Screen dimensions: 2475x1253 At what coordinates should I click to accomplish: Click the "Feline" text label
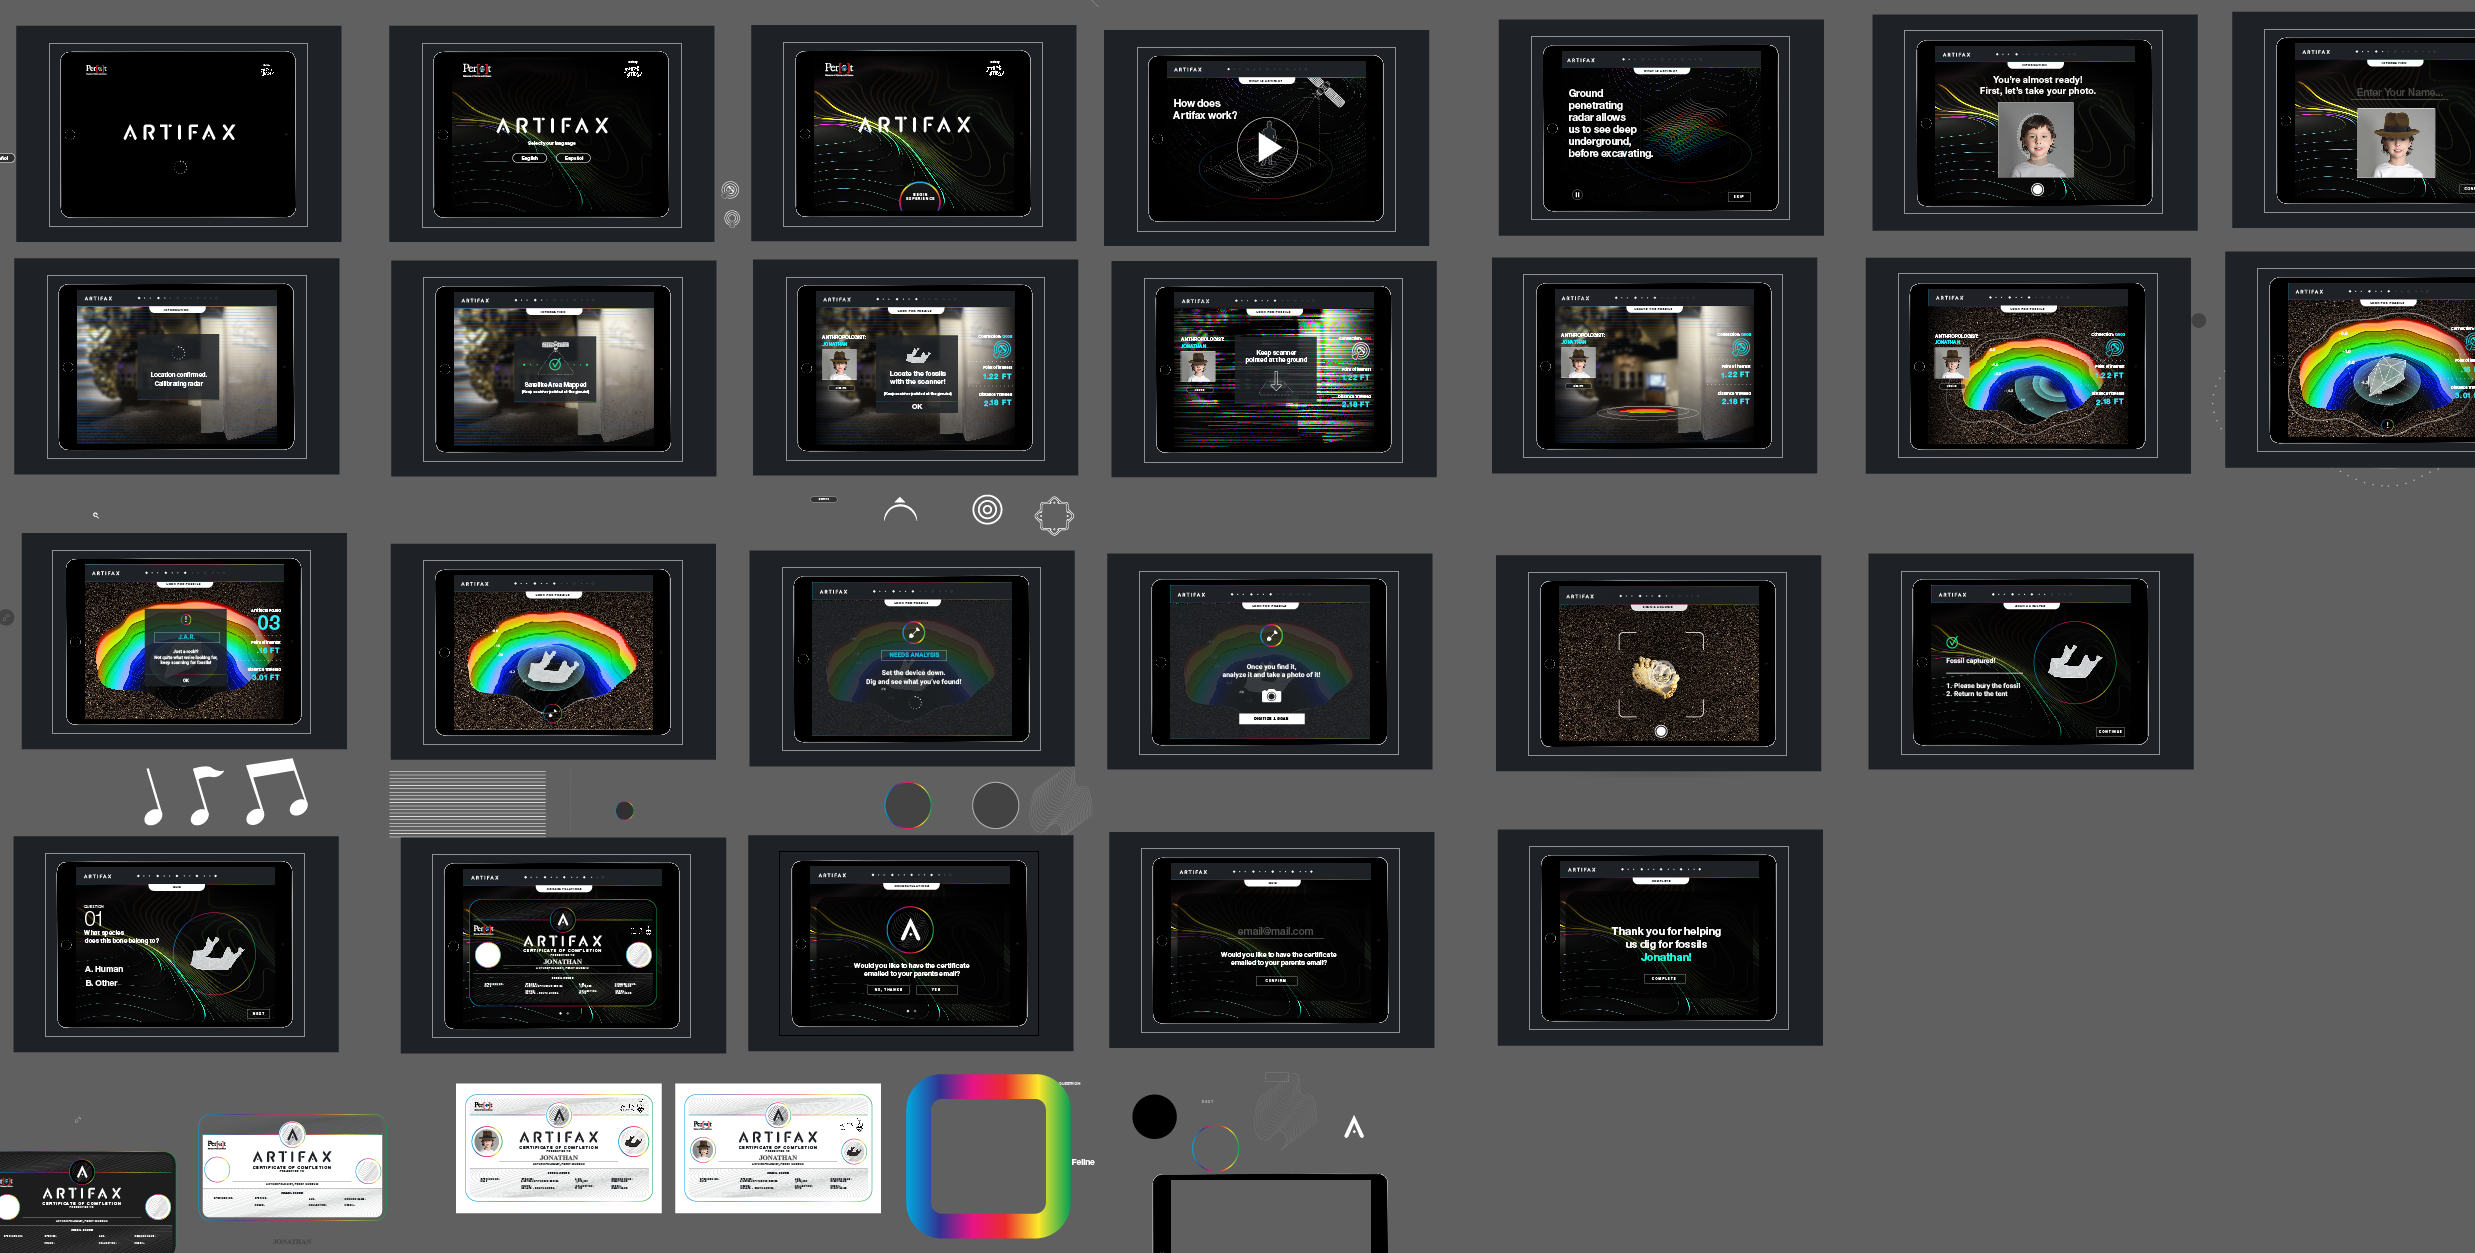(x=1083, y=1162)
